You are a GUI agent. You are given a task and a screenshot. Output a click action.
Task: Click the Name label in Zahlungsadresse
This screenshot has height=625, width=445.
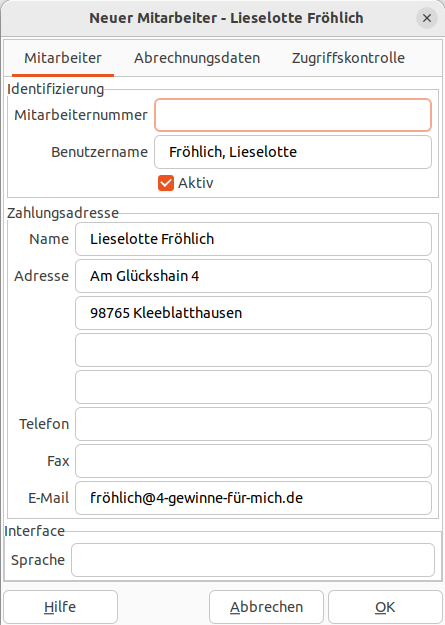pyautogui.click(x=49, y=239)
